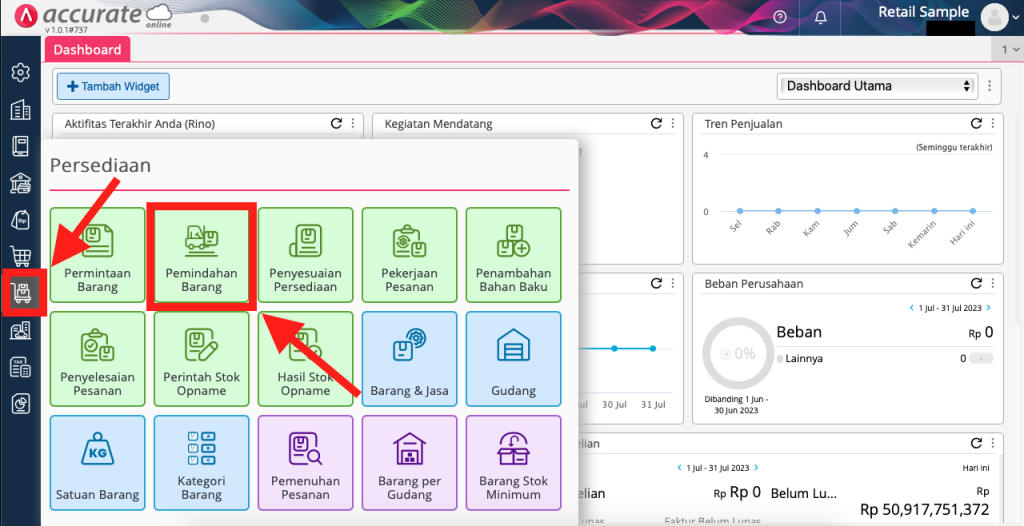Switch to the Dashboard tab
This screenshot has width=1024, height=526.
point(87,49)
